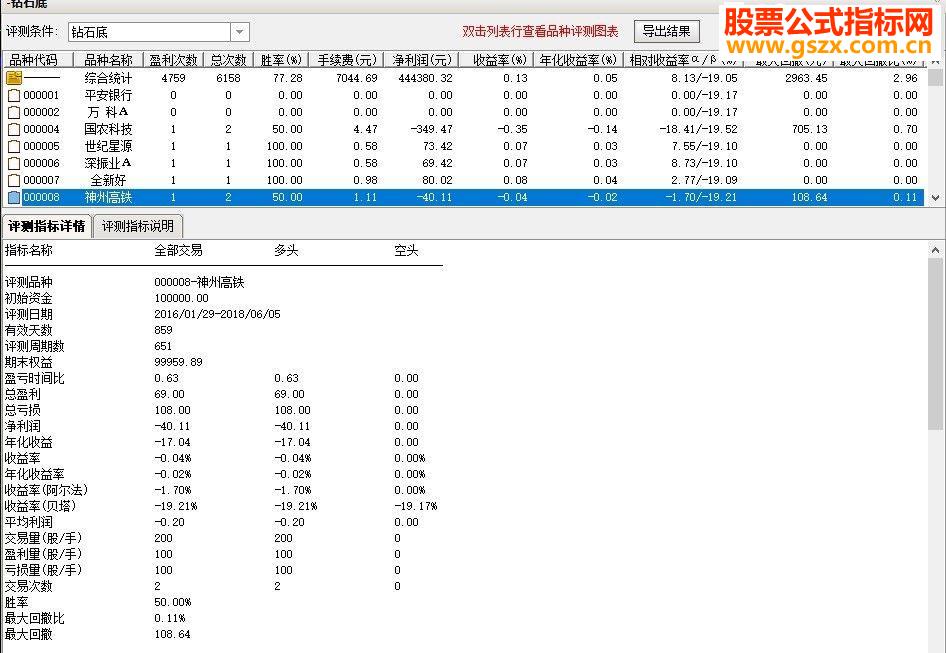Click the document icon beside 000001
This screenshot has width=946, height=653.
tap(14, 95)
